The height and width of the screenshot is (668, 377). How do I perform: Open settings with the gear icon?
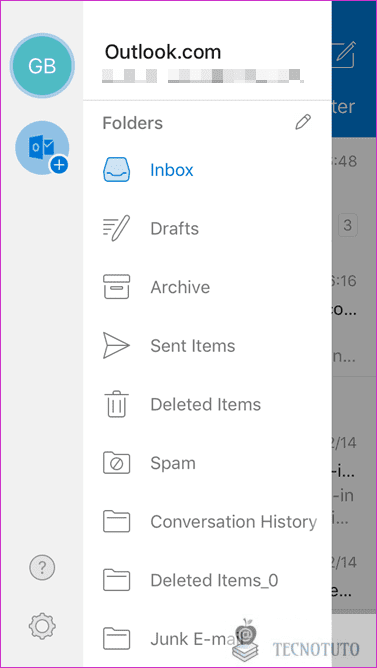[42, 626]
